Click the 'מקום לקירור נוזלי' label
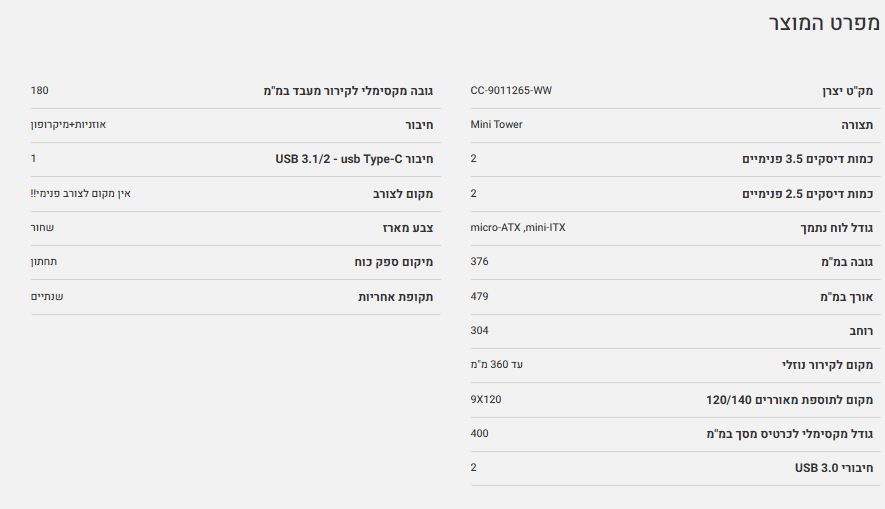The width and height of the screenshot is (885, 509). 827,365
